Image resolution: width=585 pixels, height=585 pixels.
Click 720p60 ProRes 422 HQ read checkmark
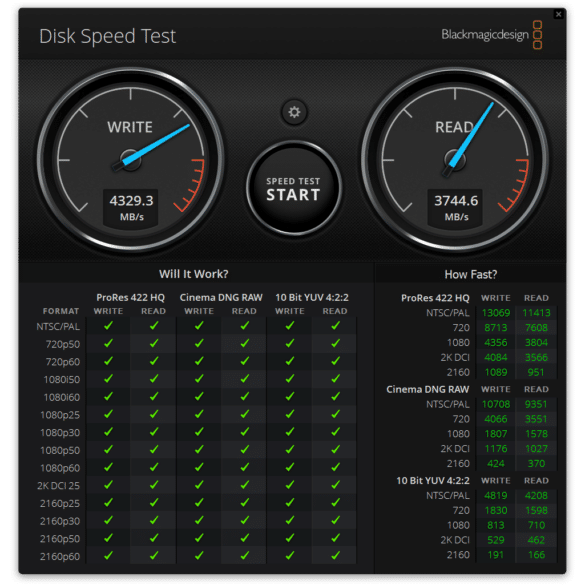(x=154, y=361)
